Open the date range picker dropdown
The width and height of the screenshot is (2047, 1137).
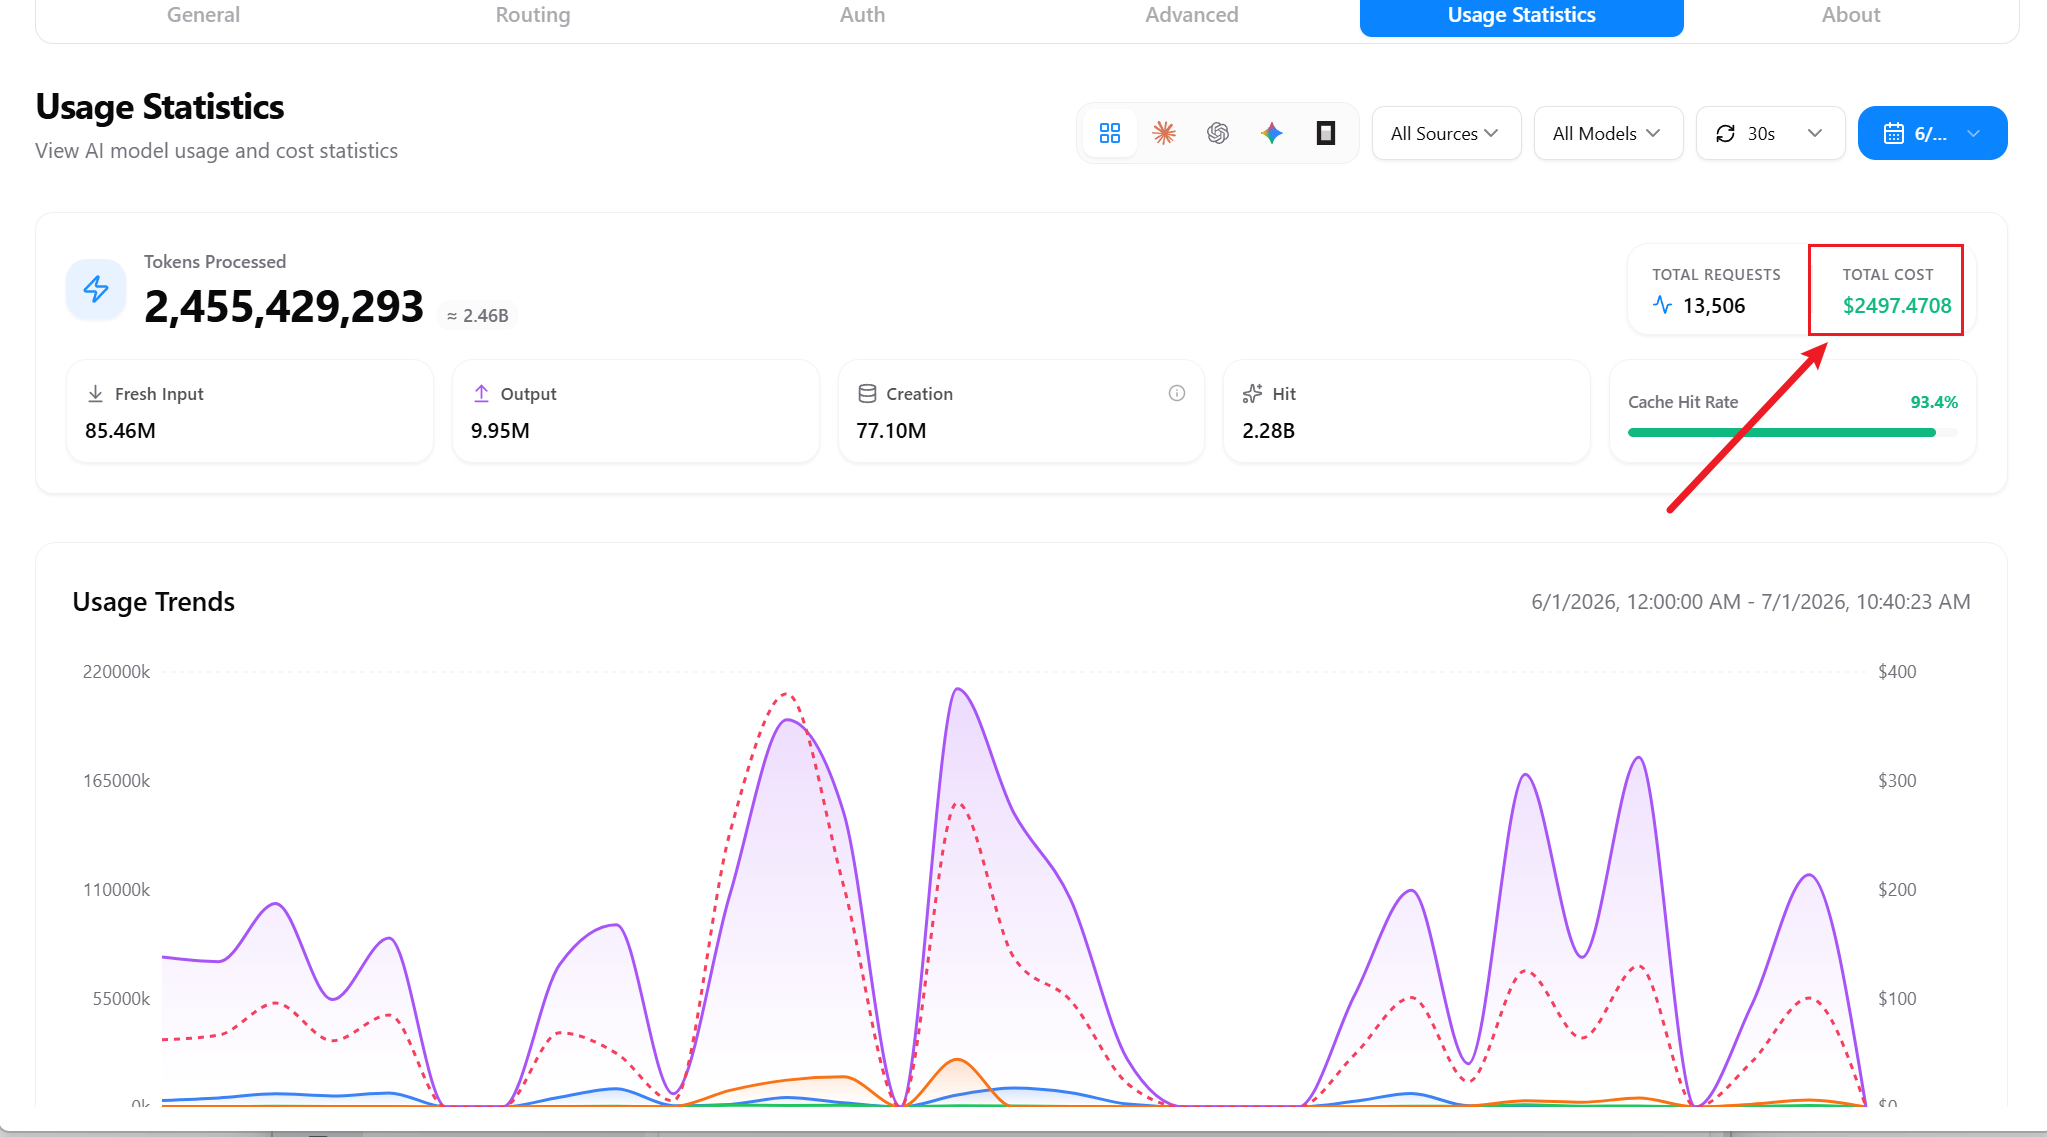(1932, 133)
